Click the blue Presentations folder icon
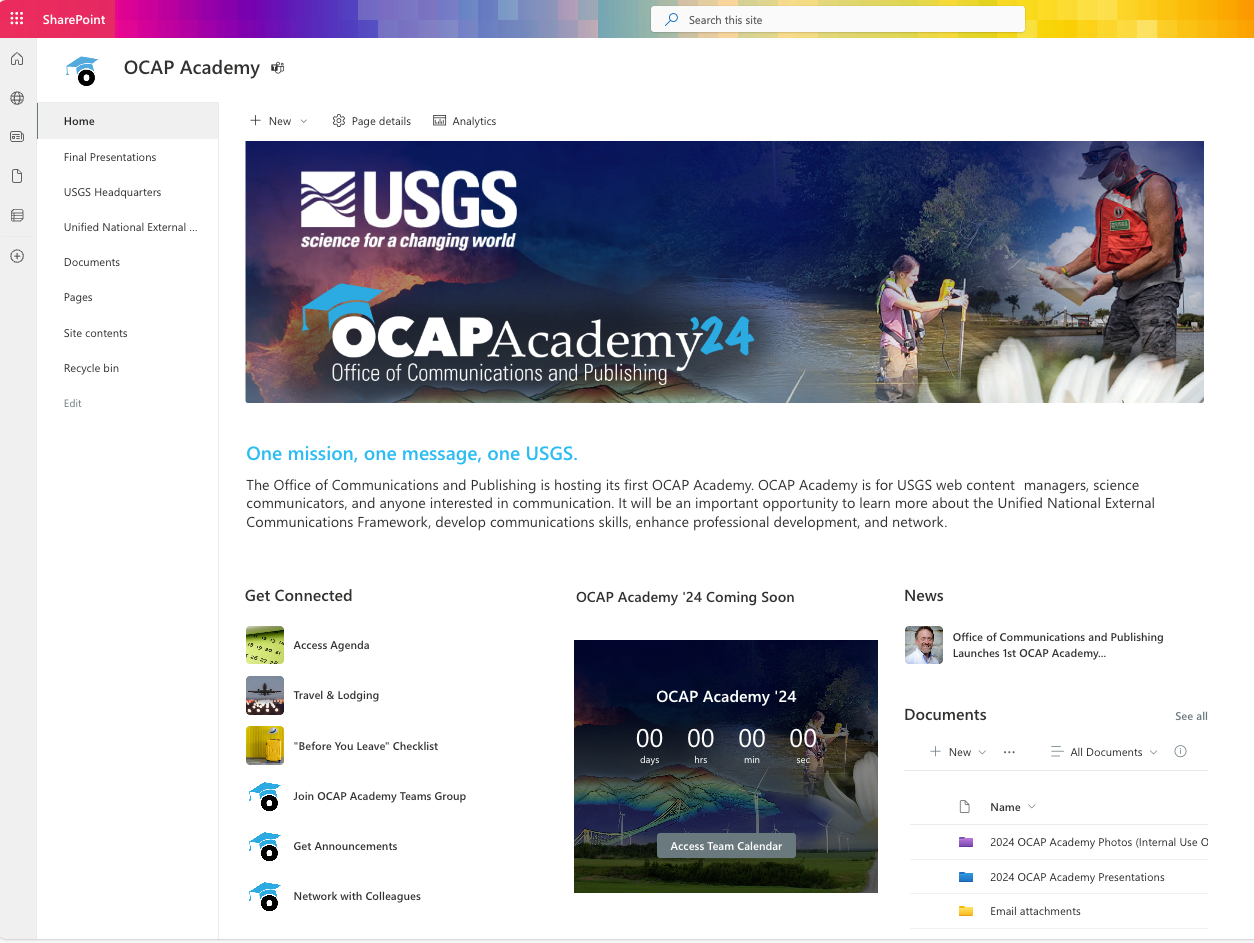This screenshot has height=943, width=1254. click(x=966, y=877)
